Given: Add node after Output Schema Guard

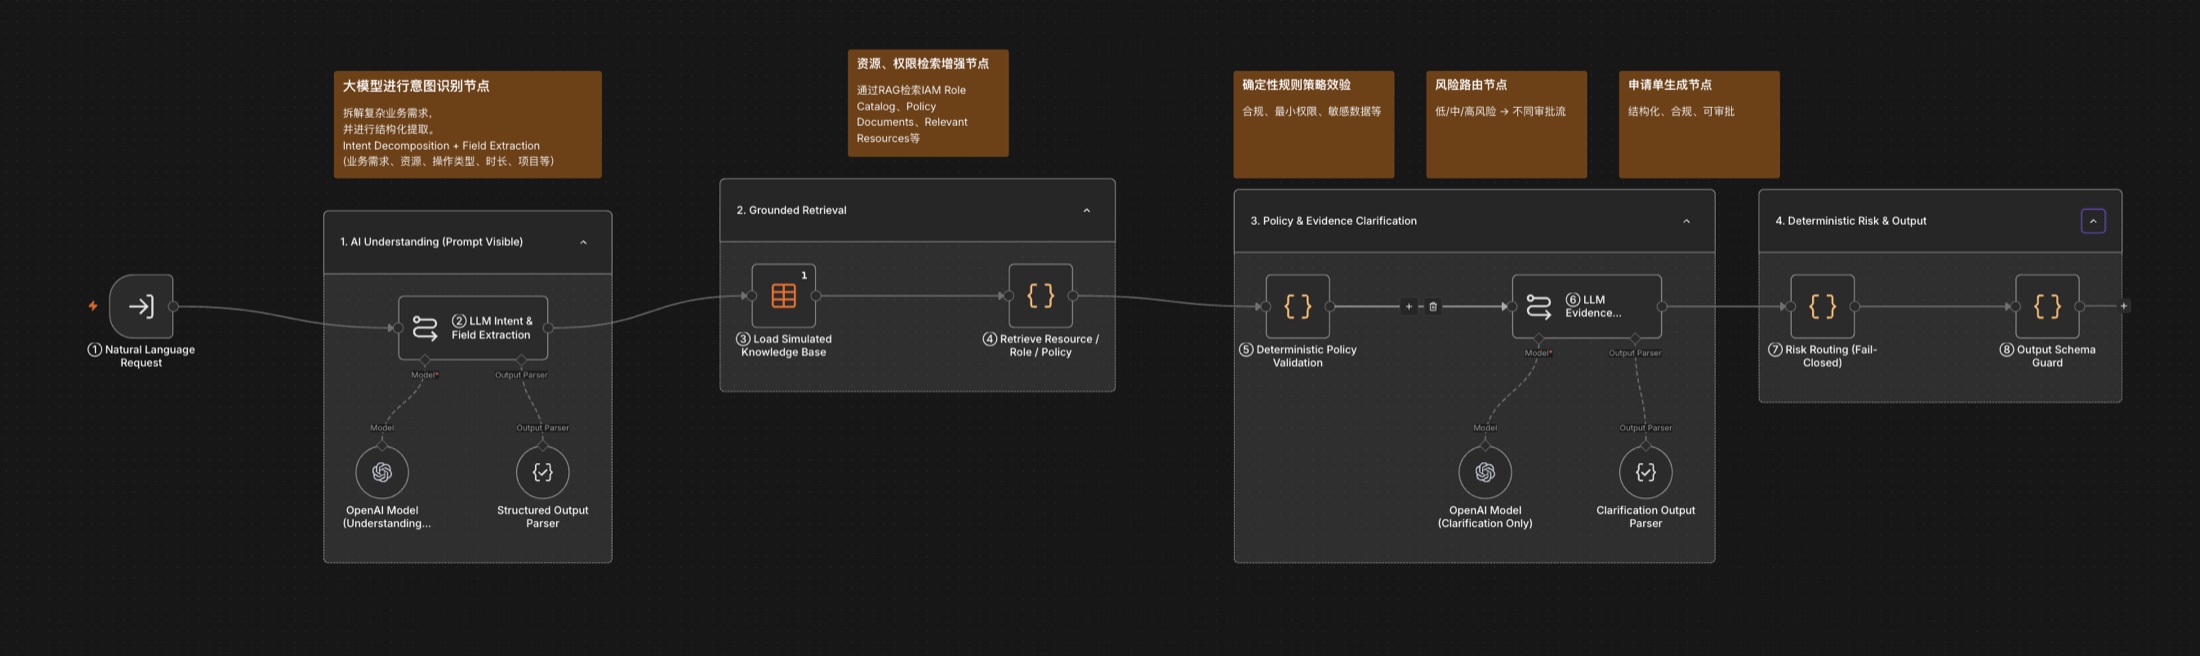Looking at the screenshot, I should point(2124,306).
